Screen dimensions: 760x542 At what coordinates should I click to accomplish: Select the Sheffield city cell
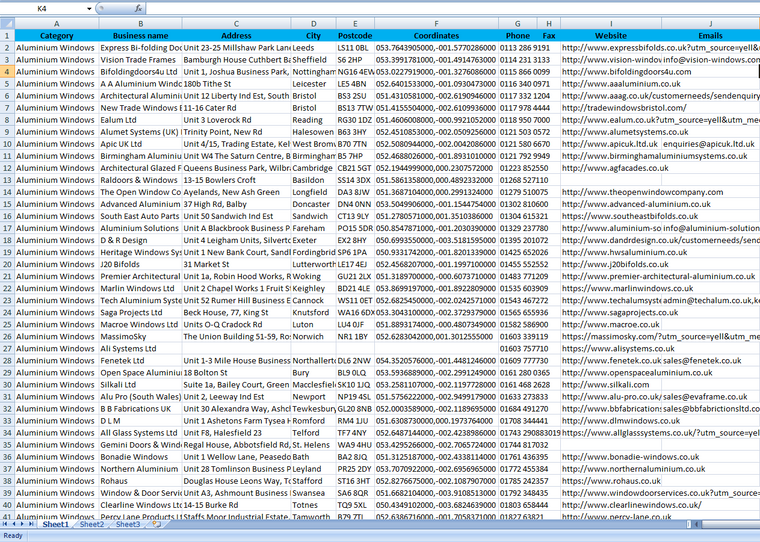[x=314, y=60]
